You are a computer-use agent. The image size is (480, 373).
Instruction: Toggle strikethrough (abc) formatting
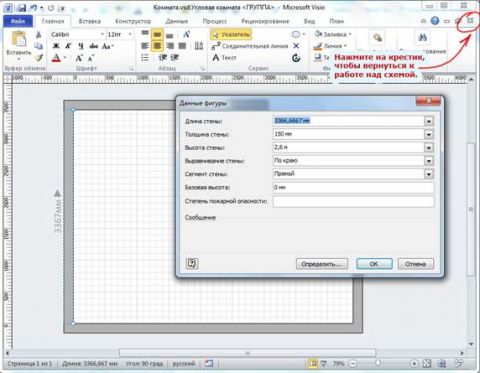coord(94,46)
